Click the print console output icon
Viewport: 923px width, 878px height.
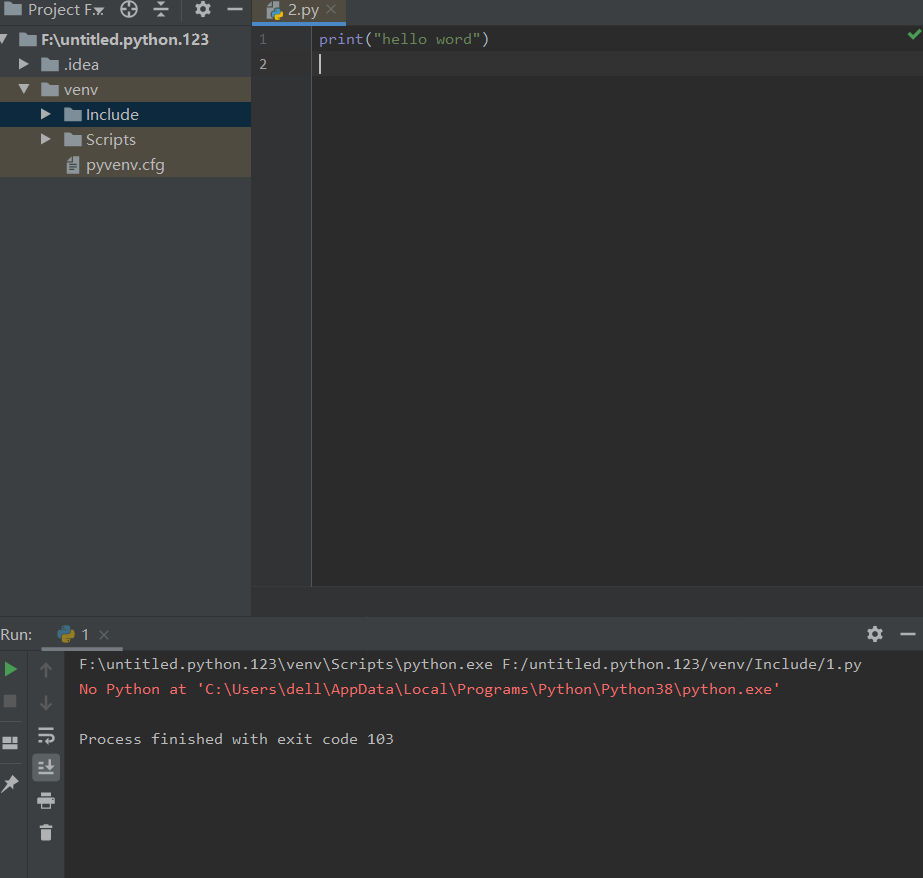tap(46, 800)
